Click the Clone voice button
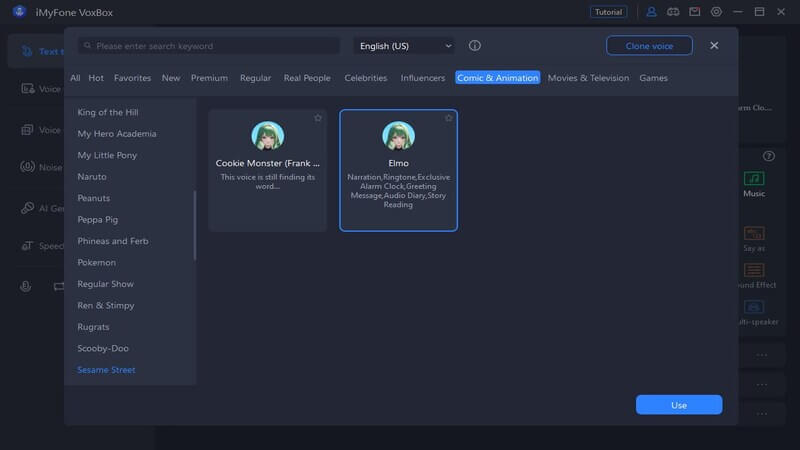Image resolution: width=800 pixels, height=450 pixels. [649, 45]
